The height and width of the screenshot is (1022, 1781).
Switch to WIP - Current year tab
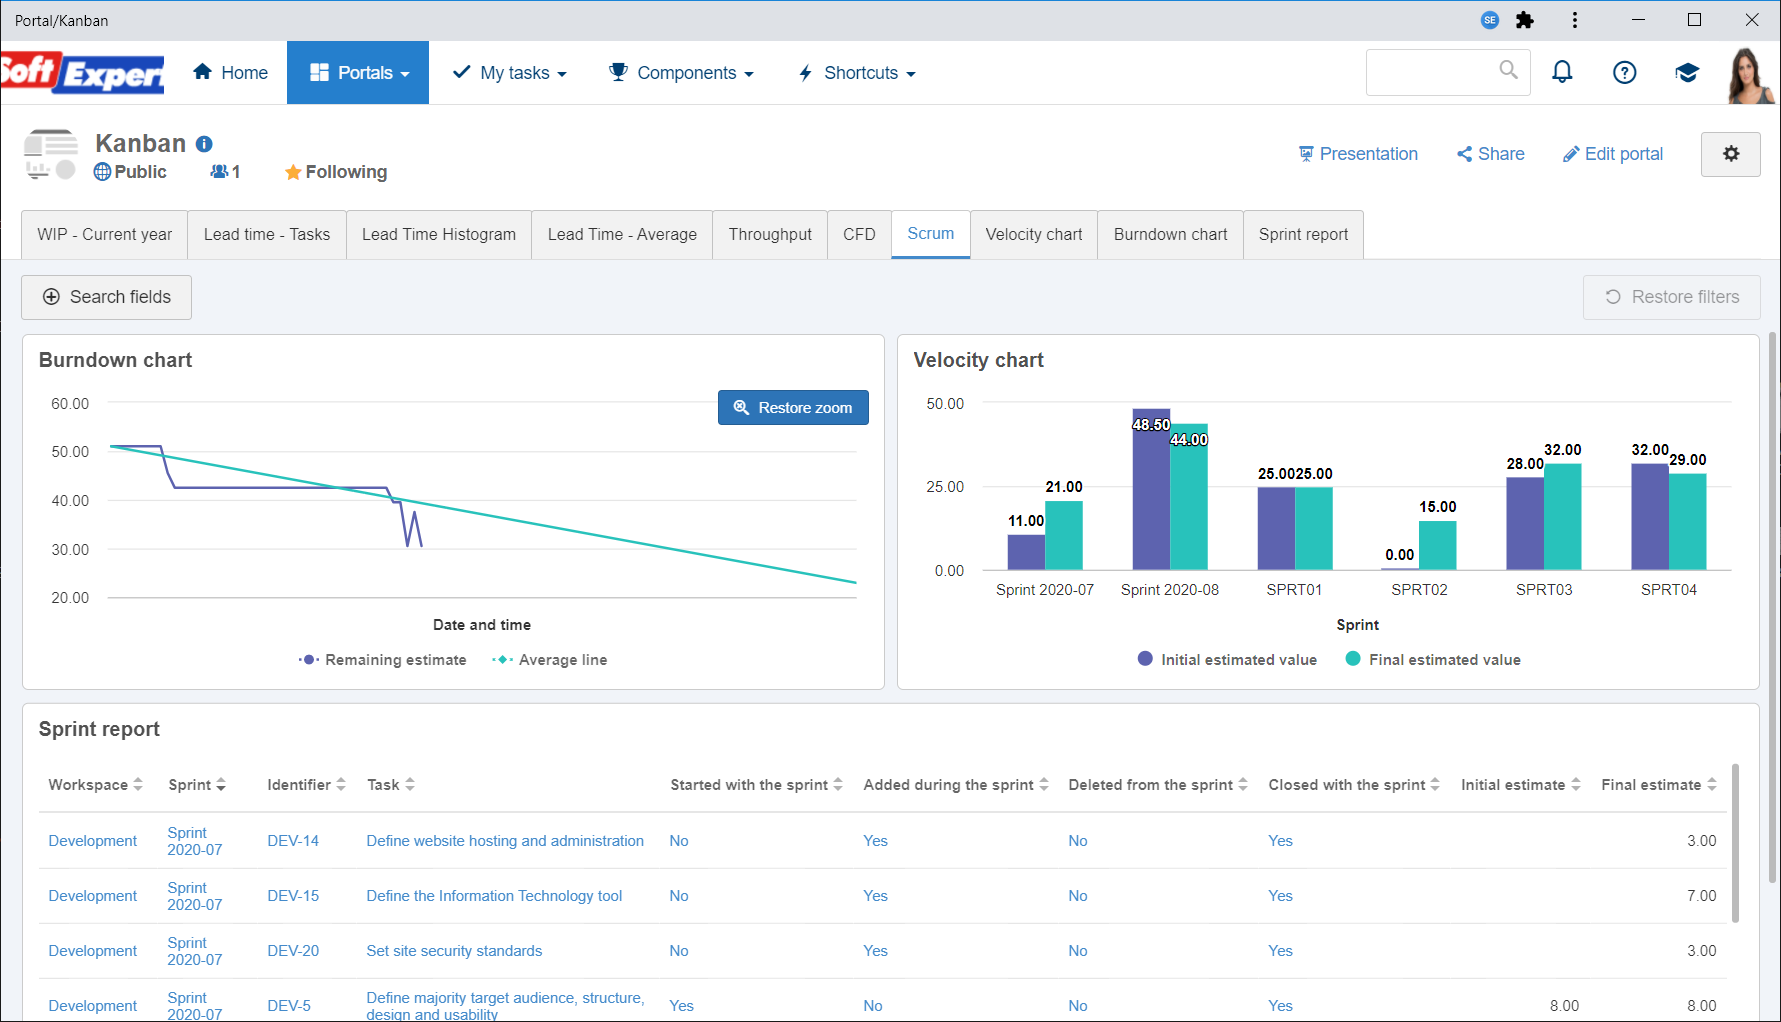tap(105, 235)
